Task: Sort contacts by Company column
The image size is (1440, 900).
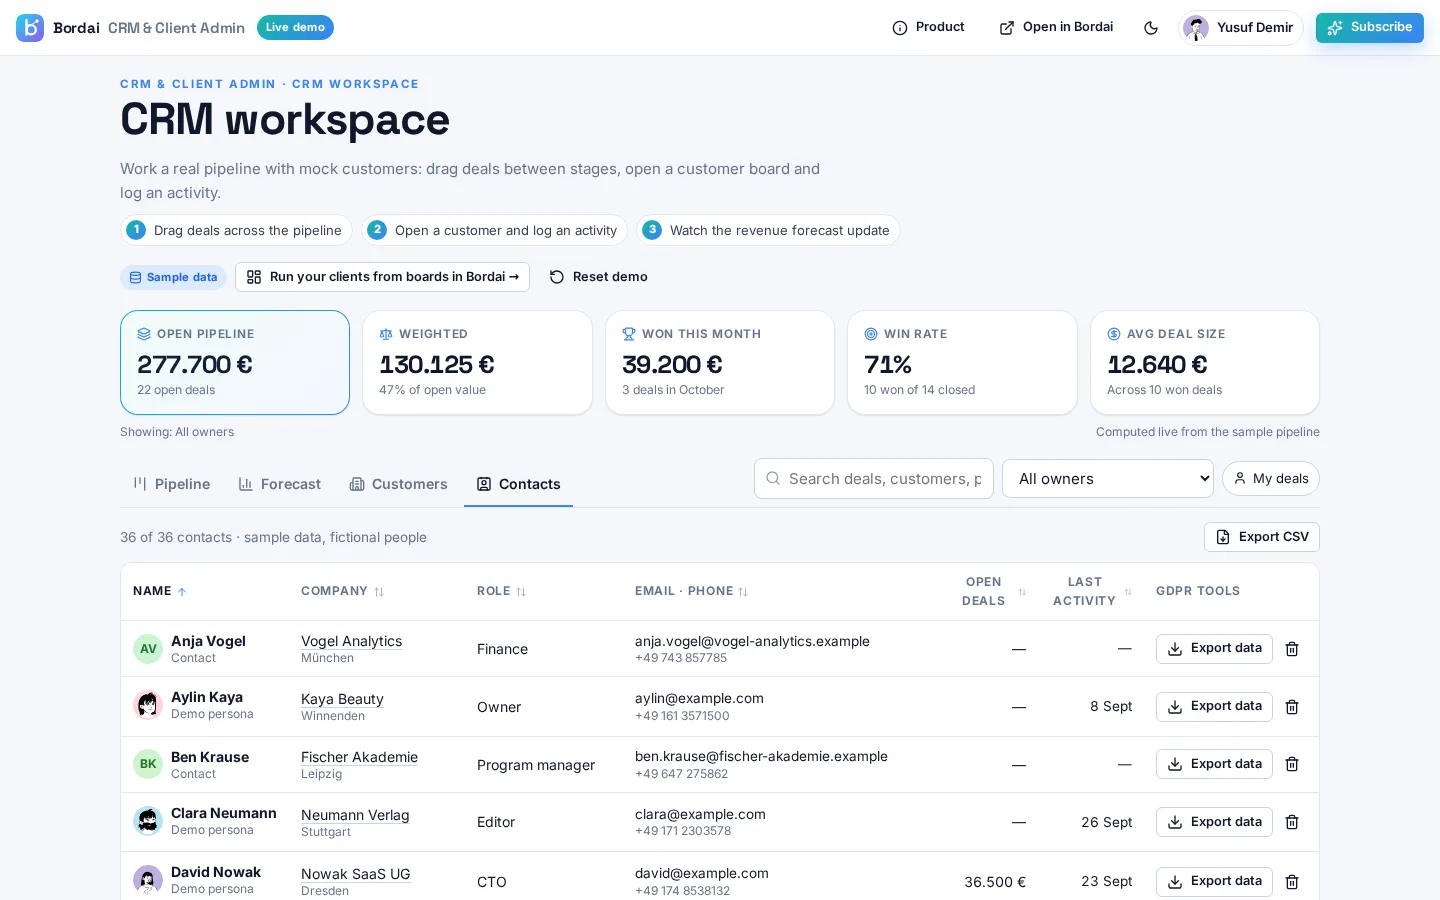Action: point(343,591)
